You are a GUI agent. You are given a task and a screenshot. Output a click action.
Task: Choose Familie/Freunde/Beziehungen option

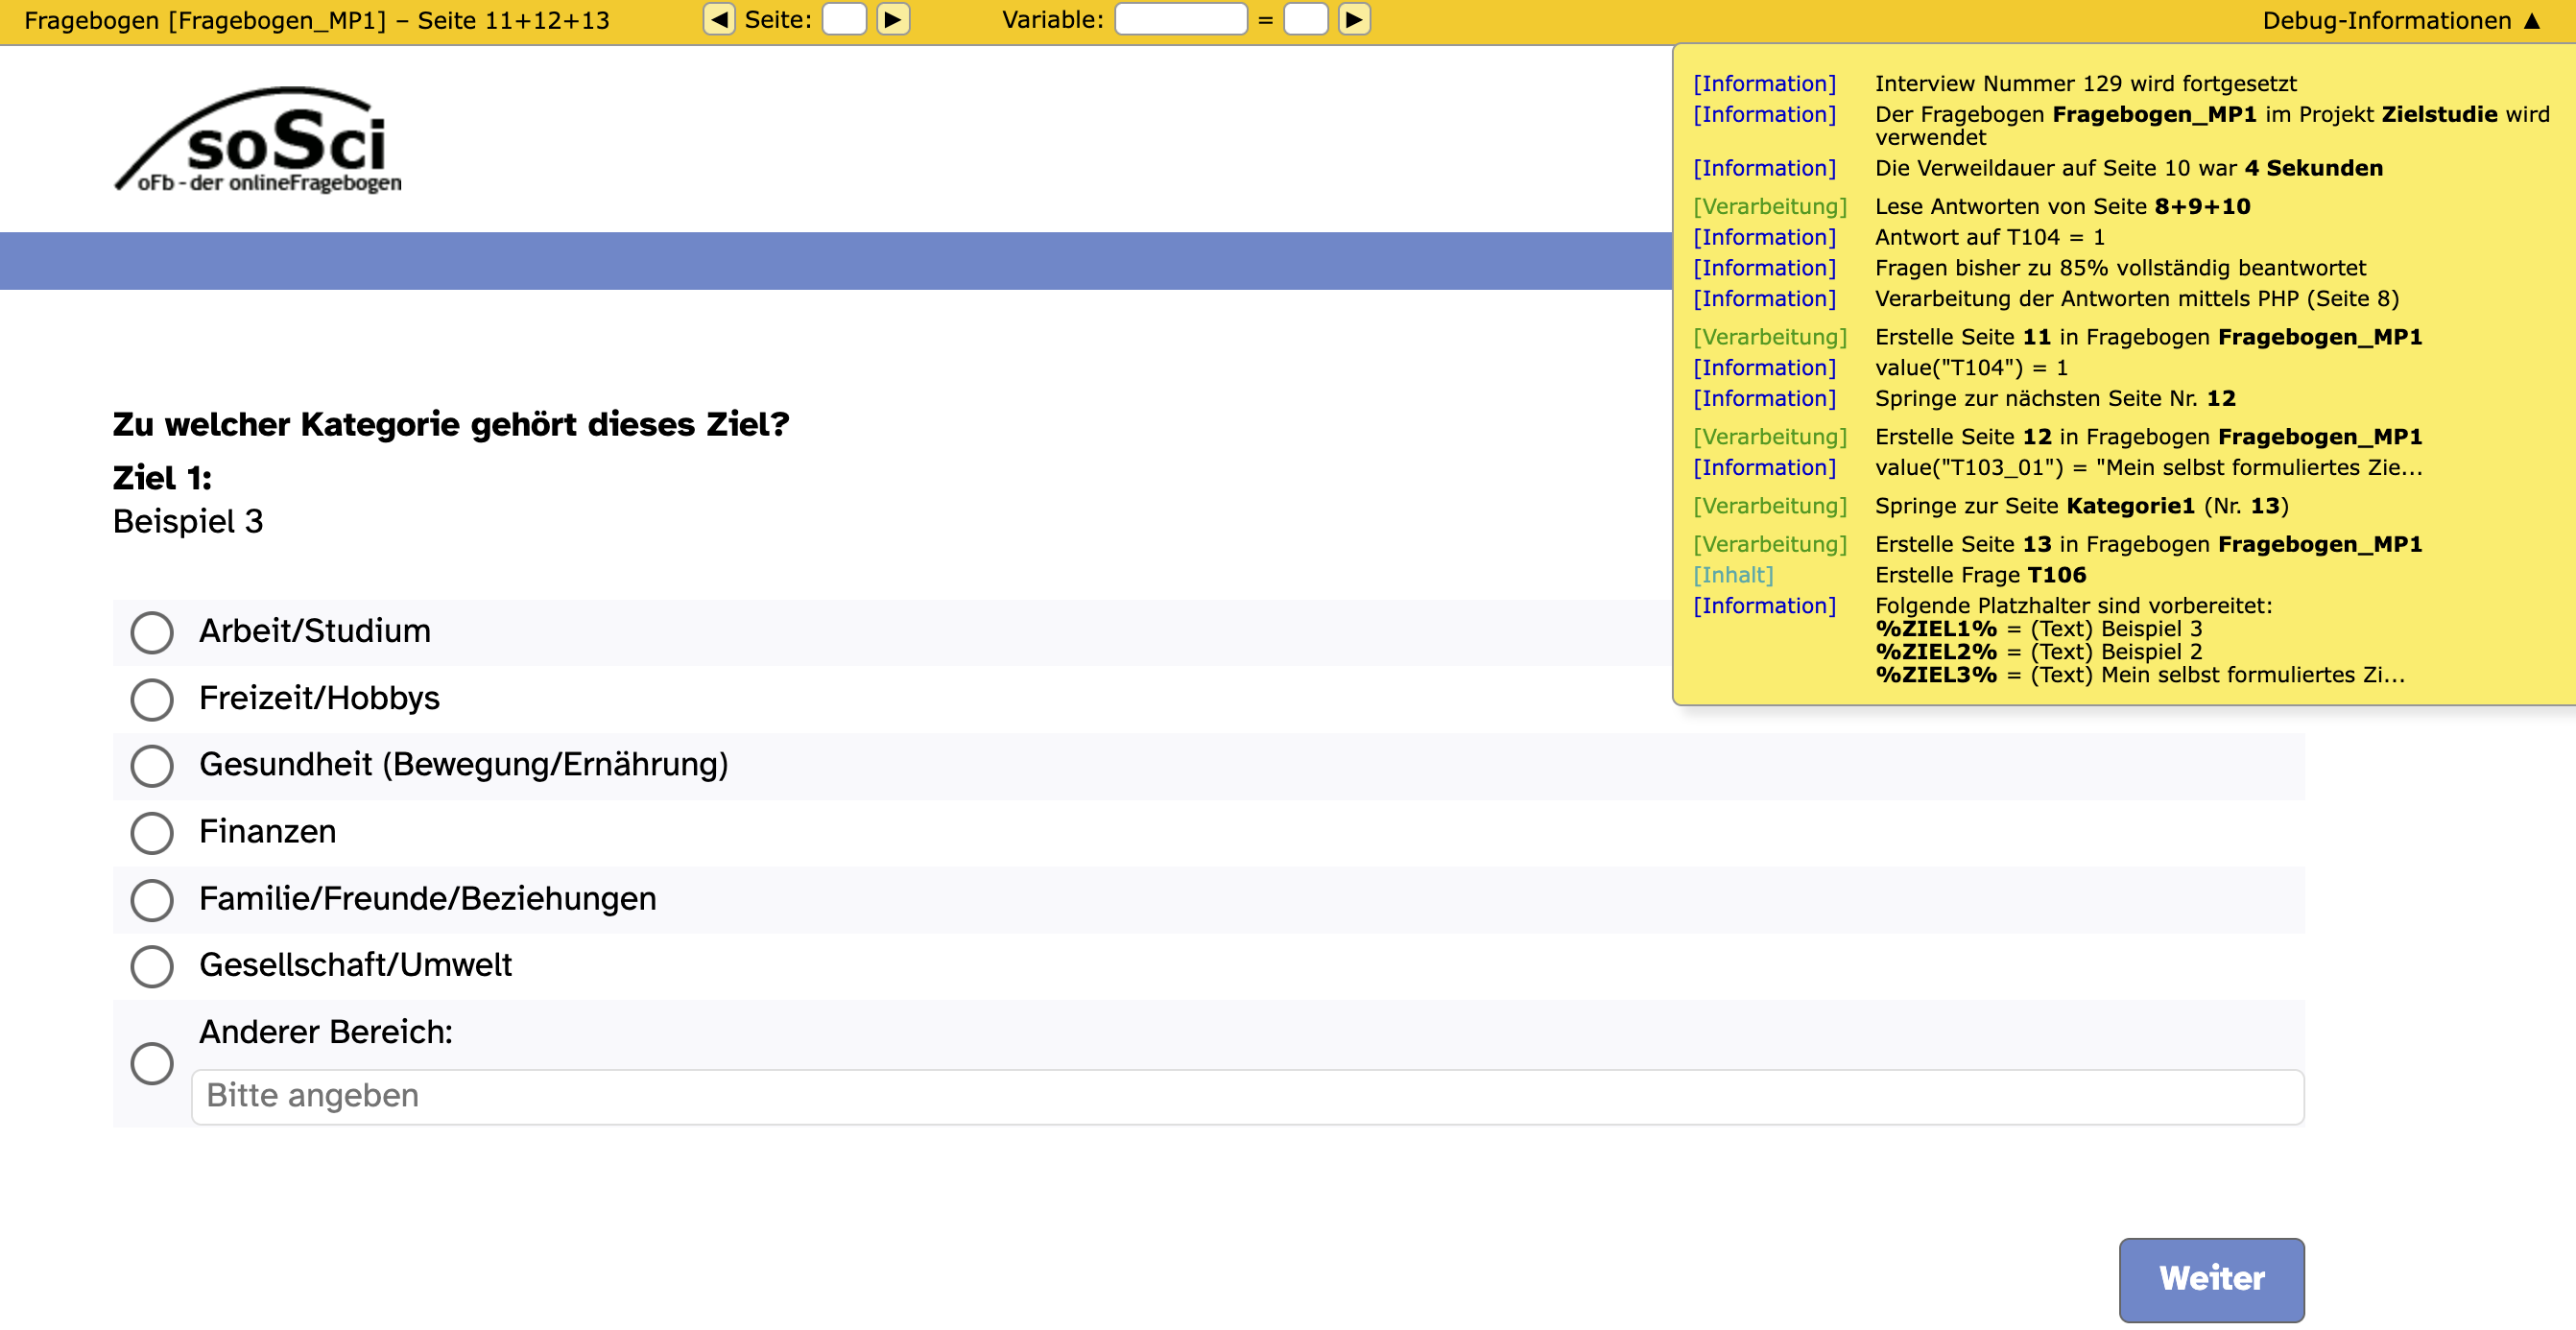point(152,899)
